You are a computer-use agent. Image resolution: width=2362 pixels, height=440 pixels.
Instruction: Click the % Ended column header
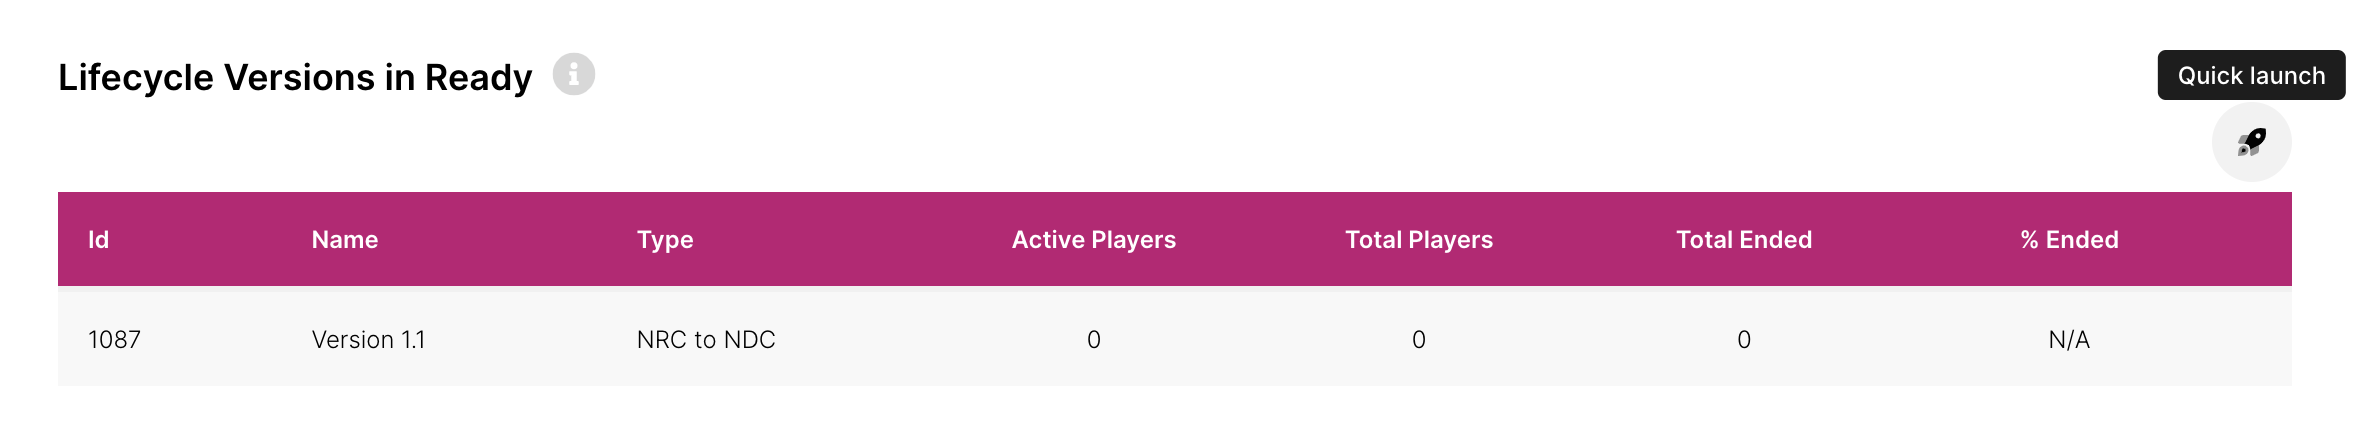pyautogui.click(x=2069, y=240)
